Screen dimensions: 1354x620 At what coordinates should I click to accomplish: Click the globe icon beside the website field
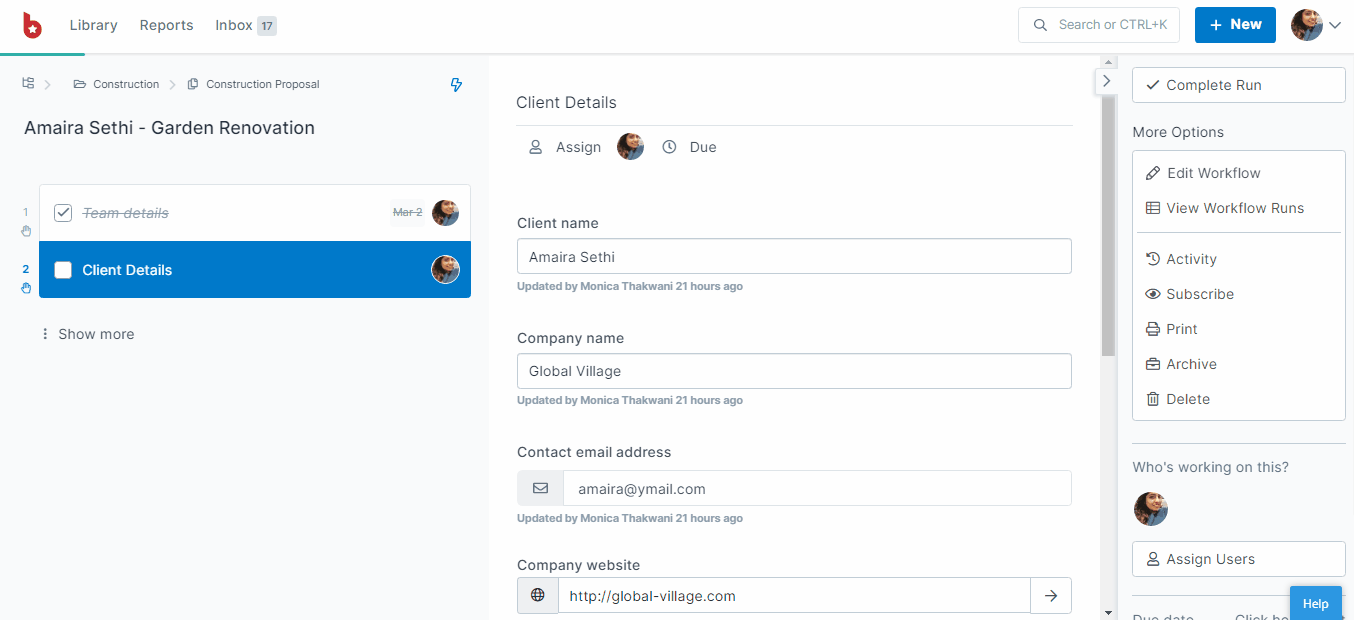tap(538, 595)
